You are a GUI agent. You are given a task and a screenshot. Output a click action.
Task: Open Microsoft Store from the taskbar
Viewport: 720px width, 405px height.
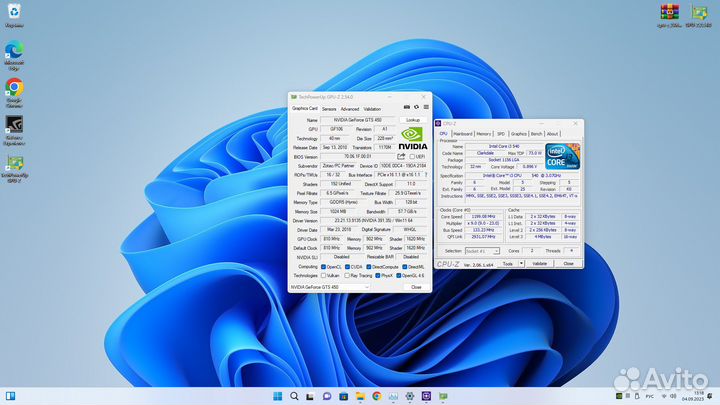pyautogui.click(x=343, y=396)
